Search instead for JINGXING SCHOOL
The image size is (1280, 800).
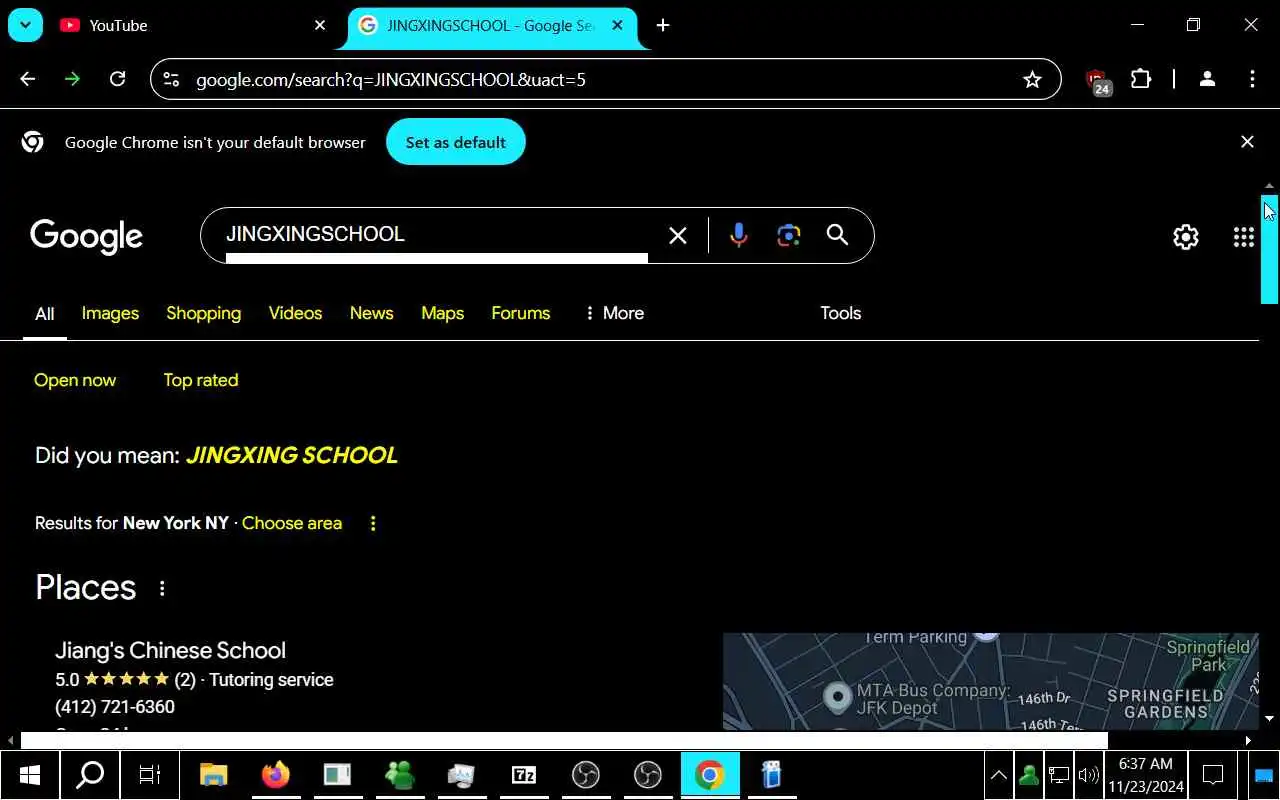[x=292, y=455]
